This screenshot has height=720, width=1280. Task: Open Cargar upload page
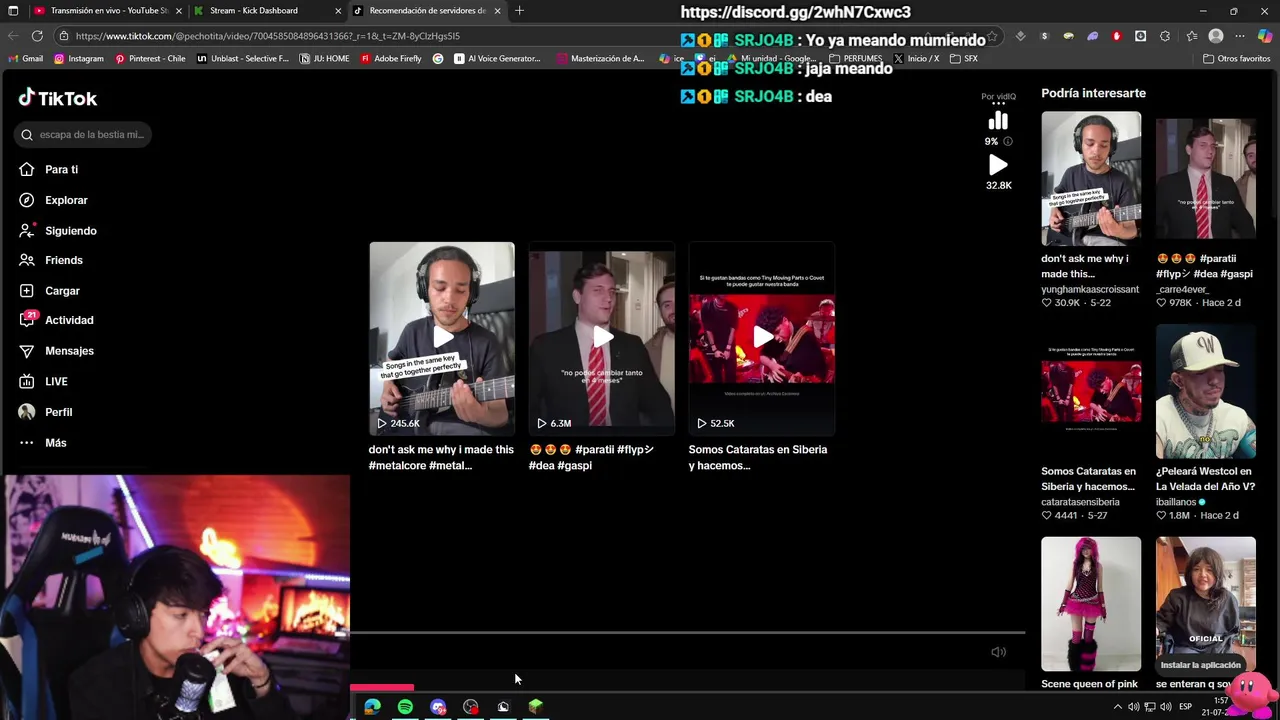62,290
